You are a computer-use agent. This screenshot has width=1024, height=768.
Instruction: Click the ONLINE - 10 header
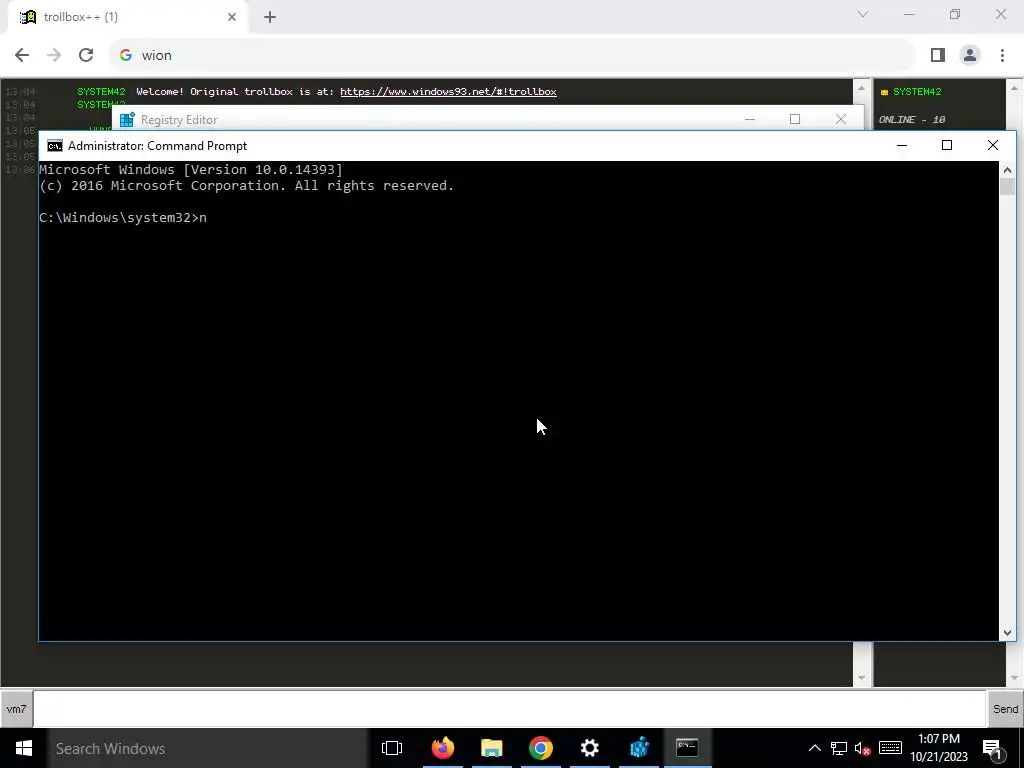912,120
